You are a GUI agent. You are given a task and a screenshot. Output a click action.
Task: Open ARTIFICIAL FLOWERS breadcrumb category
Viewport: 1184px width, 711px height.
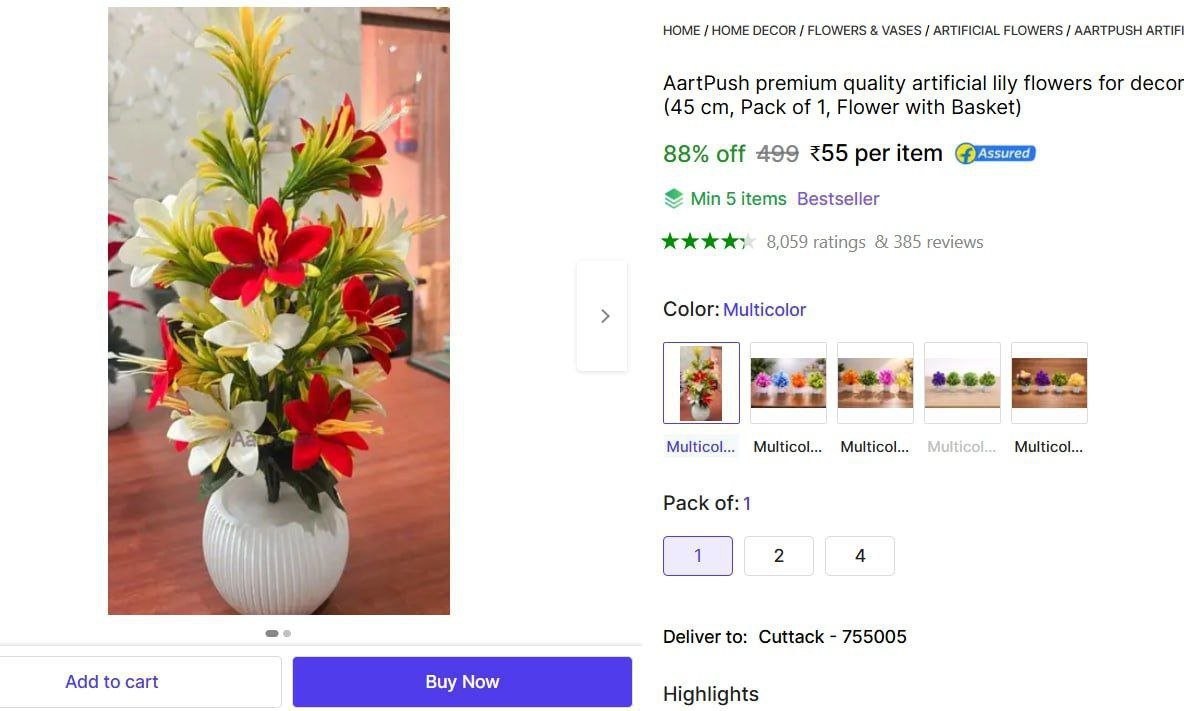[998, 31]
